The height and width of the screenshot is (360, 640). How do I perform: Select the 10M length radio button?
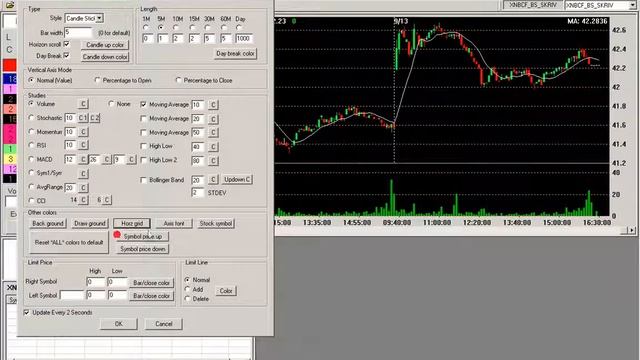point(176,28)
